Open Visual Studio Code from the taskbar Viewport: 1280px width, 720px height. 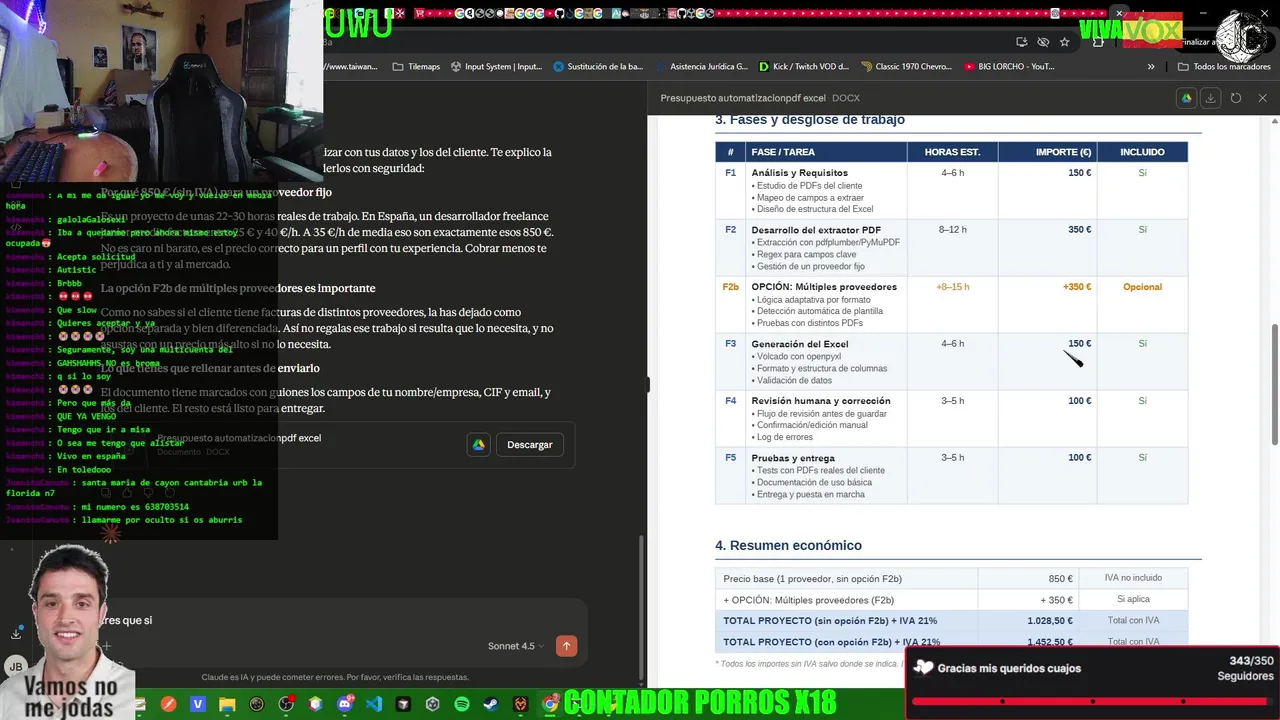[374, 705]
